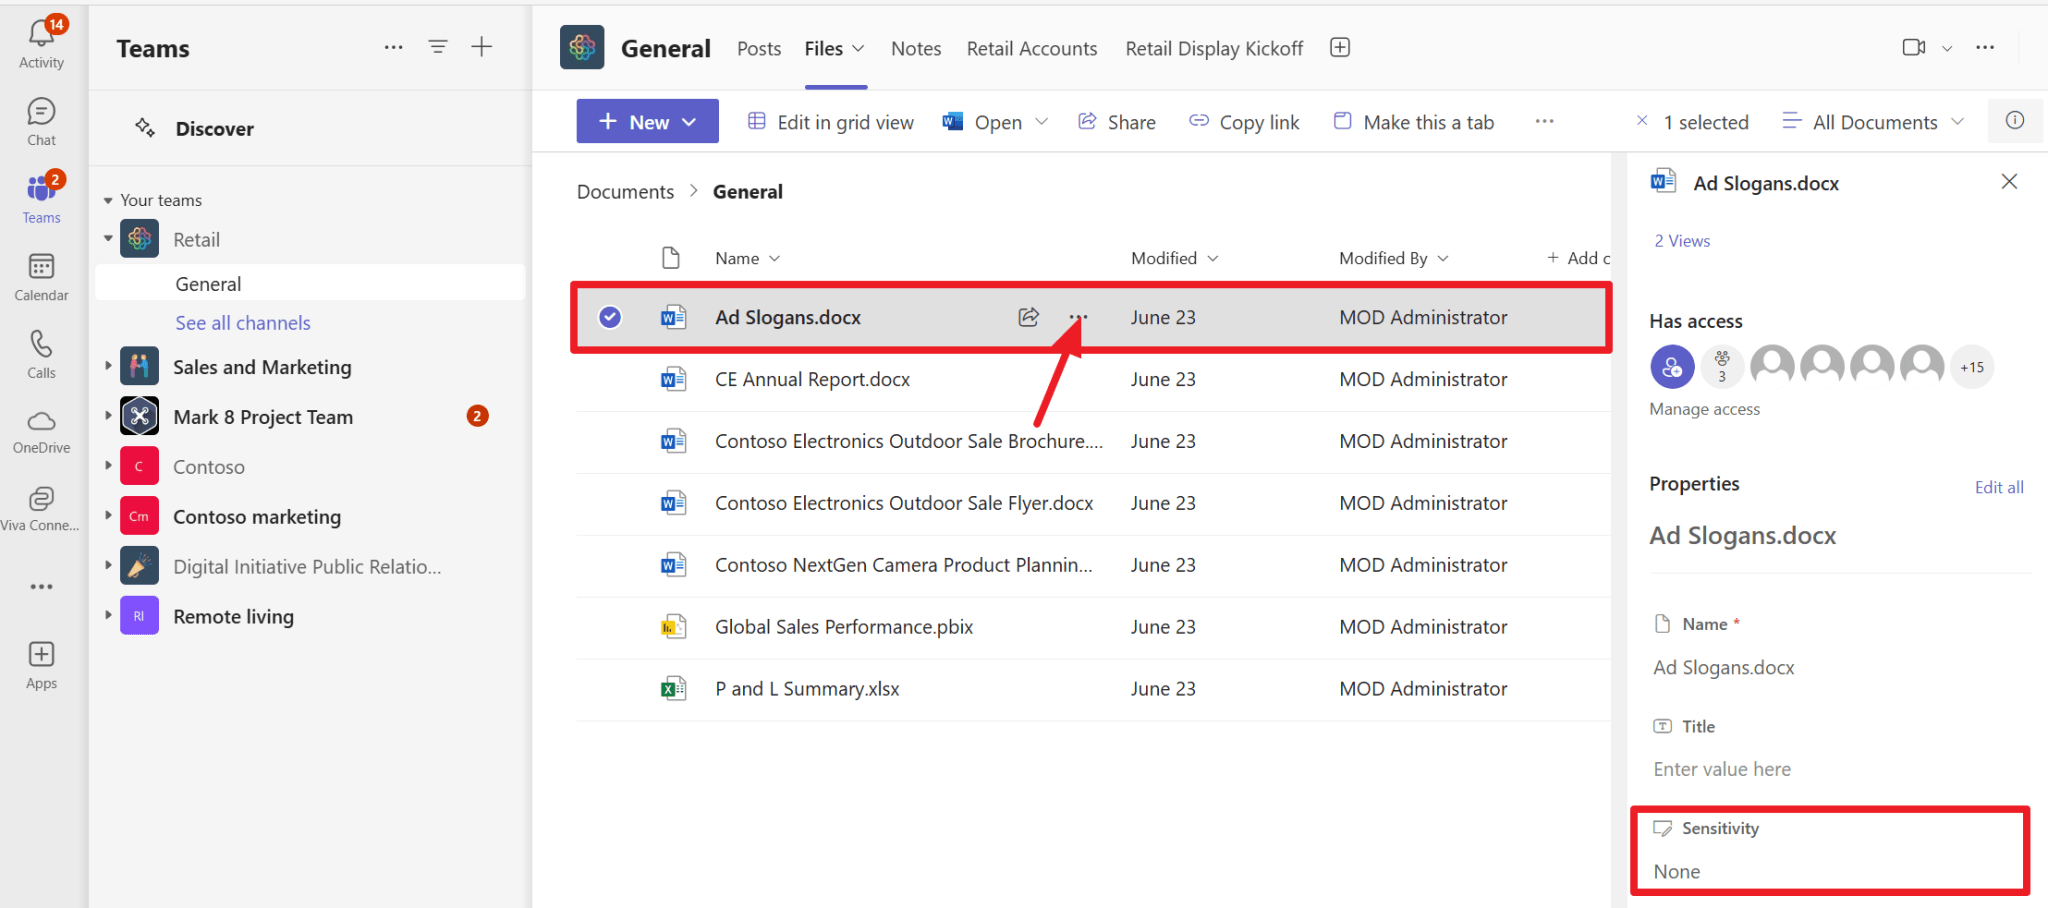The height and width of the screenshot is (908, 2048).
Task: Switch to the Posts tab
Action: [758, 48]
